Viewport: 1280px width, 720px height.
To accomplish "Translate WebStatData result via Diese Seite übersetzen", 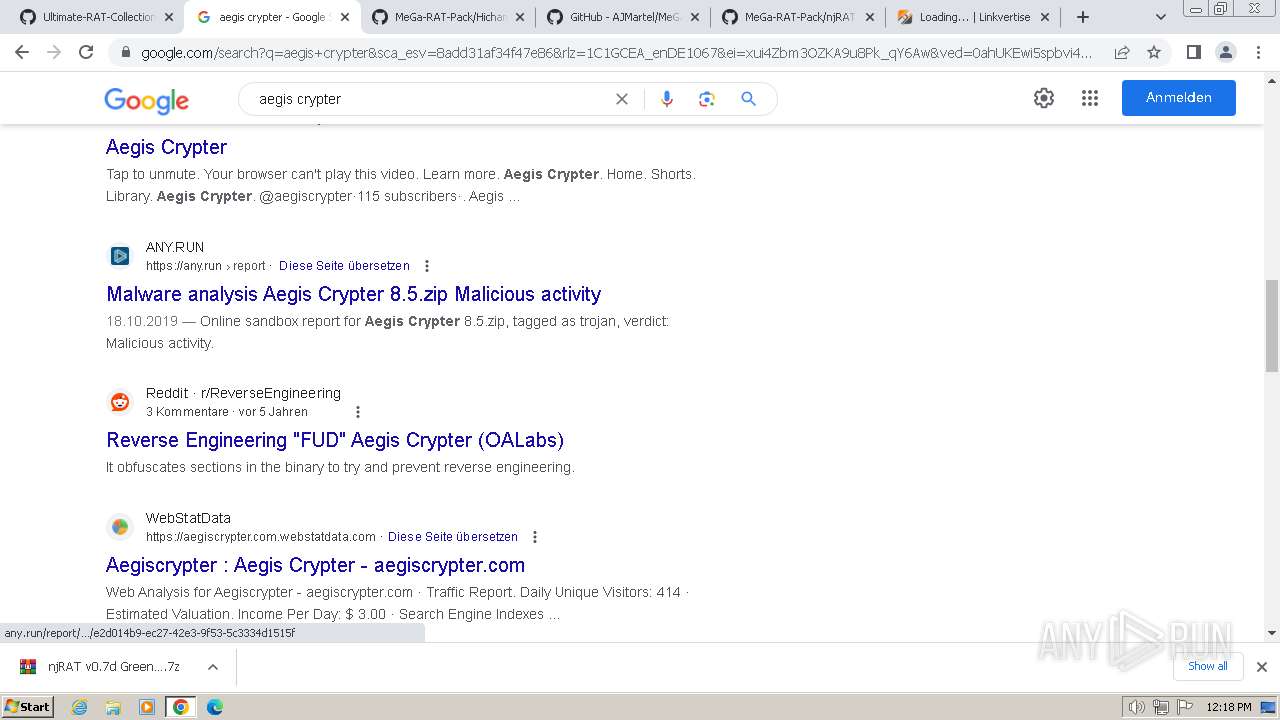I will coord(453,537).
